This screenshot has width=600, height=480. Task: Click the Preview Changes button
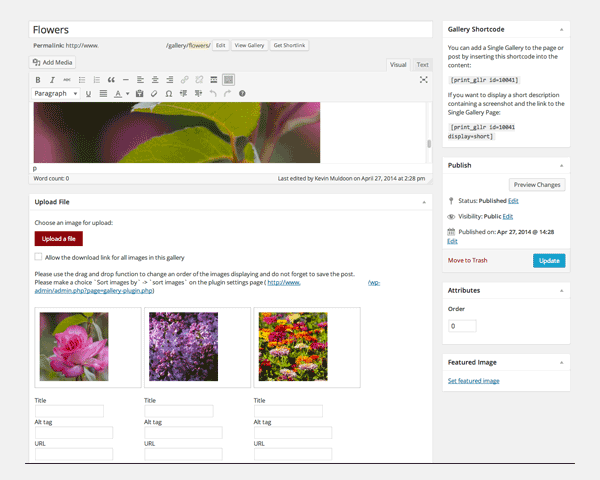537,185
